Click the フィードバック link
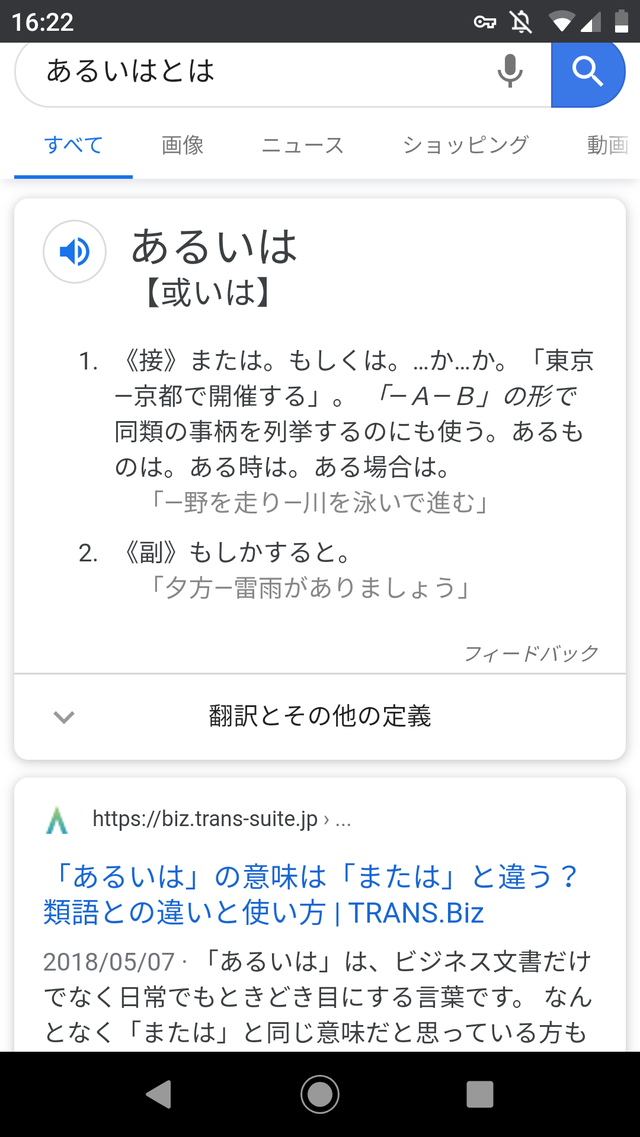Viewport: 640px width, 1137px height. (x=531, y=653)
